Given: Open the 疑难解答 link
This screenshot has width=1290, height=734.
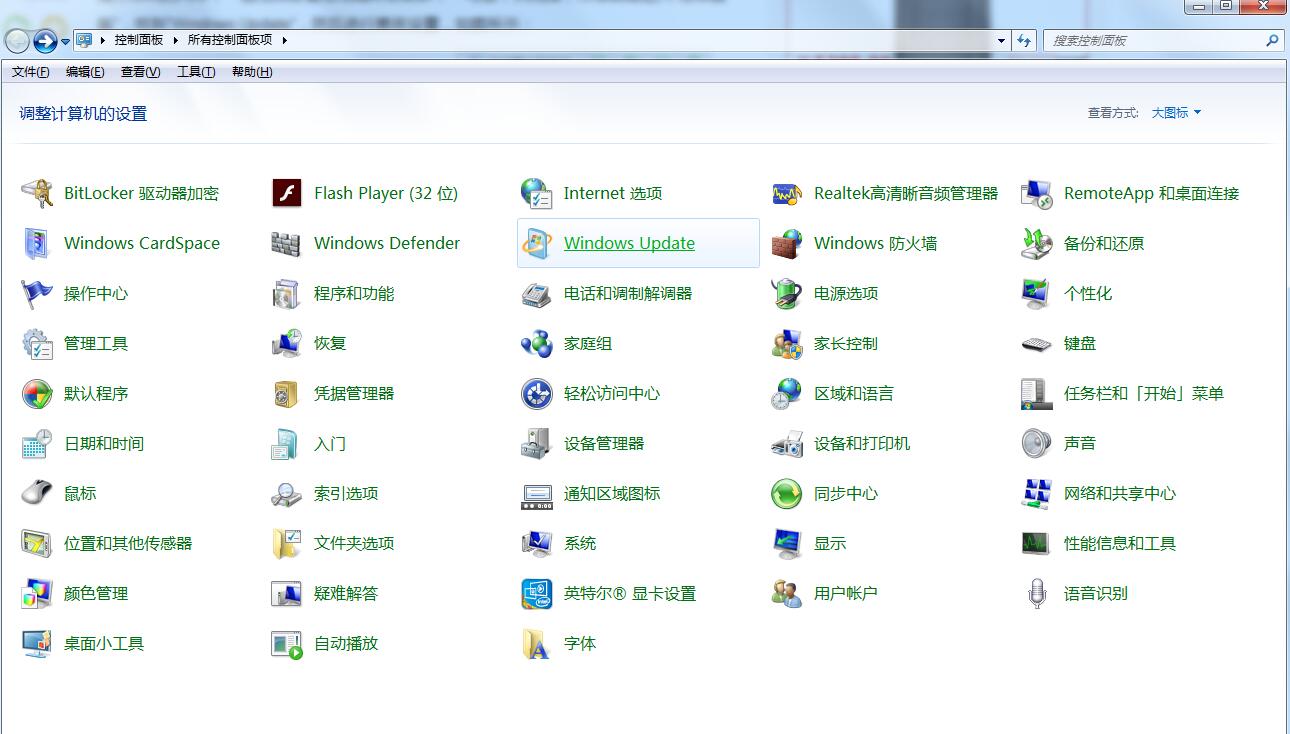Looking at the screenshot, I should pos(346,593).
